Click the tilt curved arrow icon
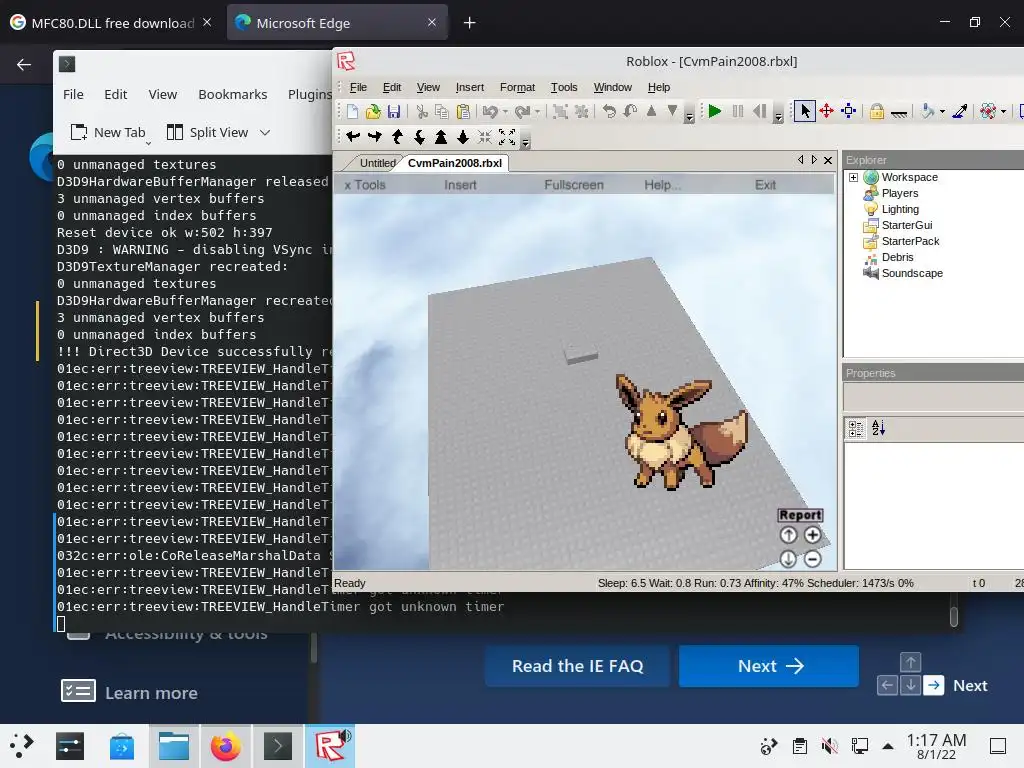1024x768 pixels. pos(630,111)
